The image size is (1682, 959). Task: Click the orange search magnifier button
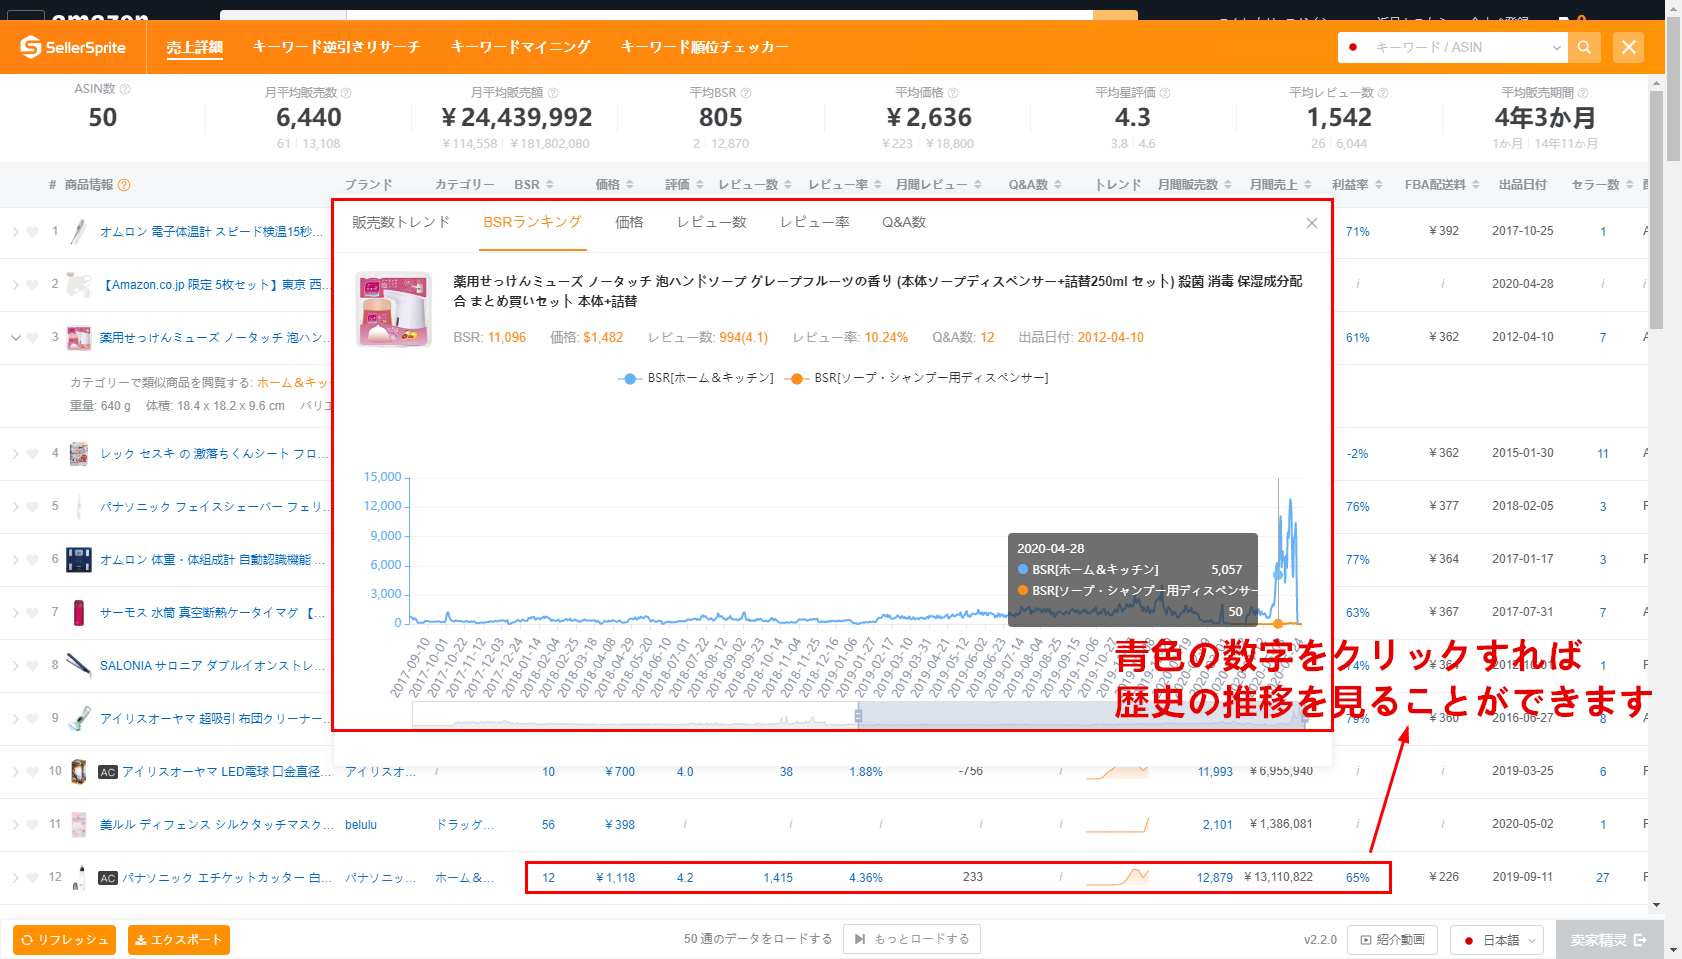(1584, 47)
